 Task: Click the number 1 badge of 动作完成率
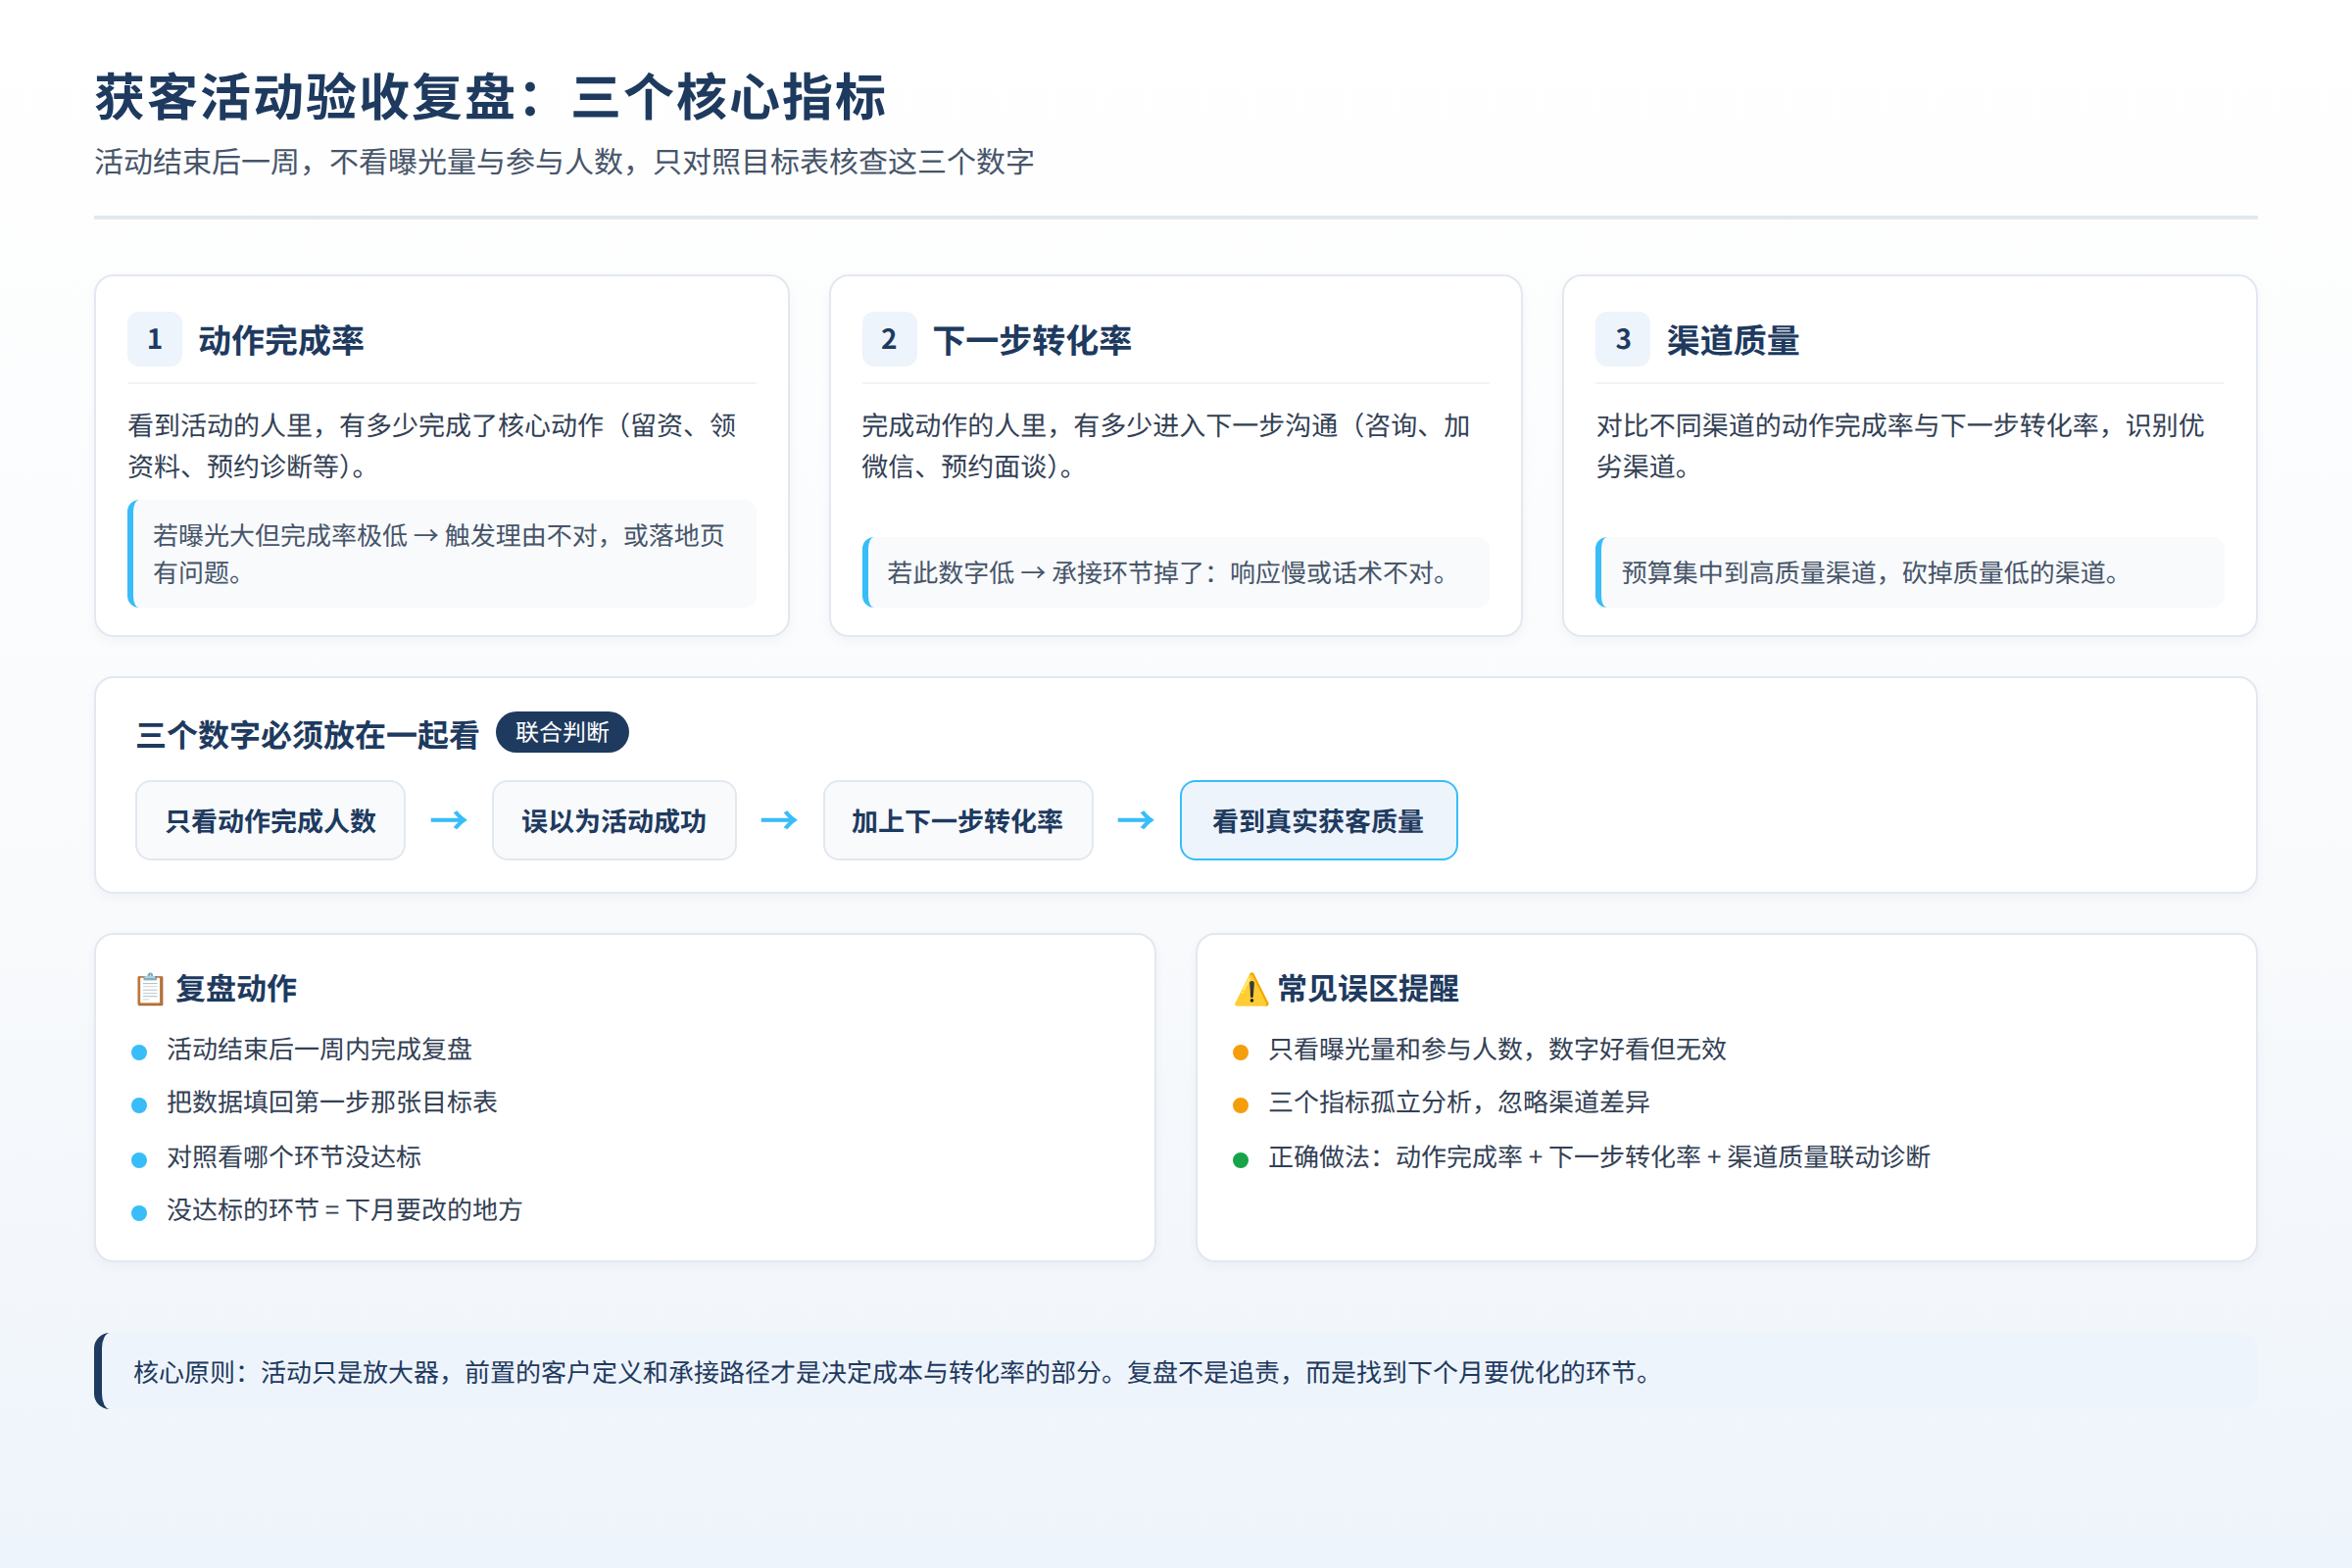pos(154,339)
